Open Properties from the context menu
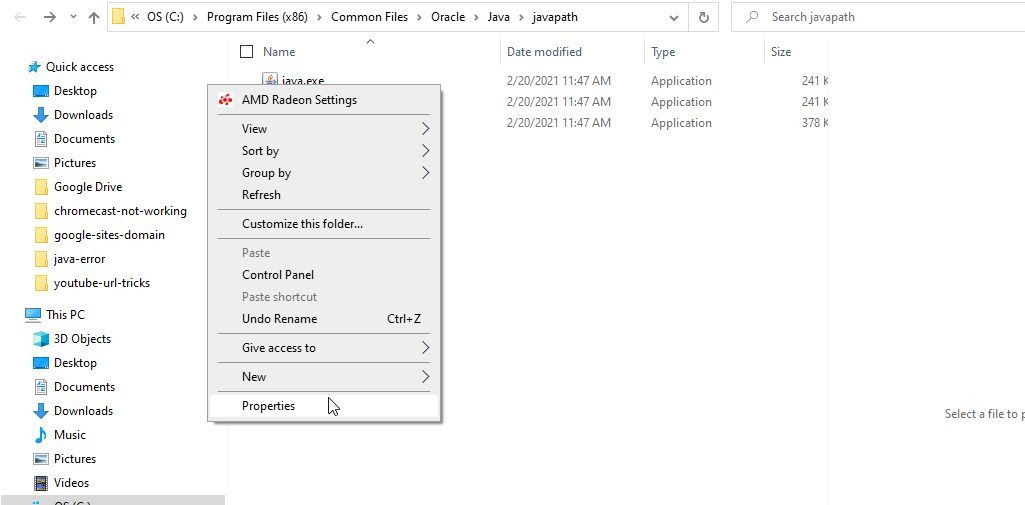Image resolution: width=1025 pixels, height=505 pixels. 324,406
